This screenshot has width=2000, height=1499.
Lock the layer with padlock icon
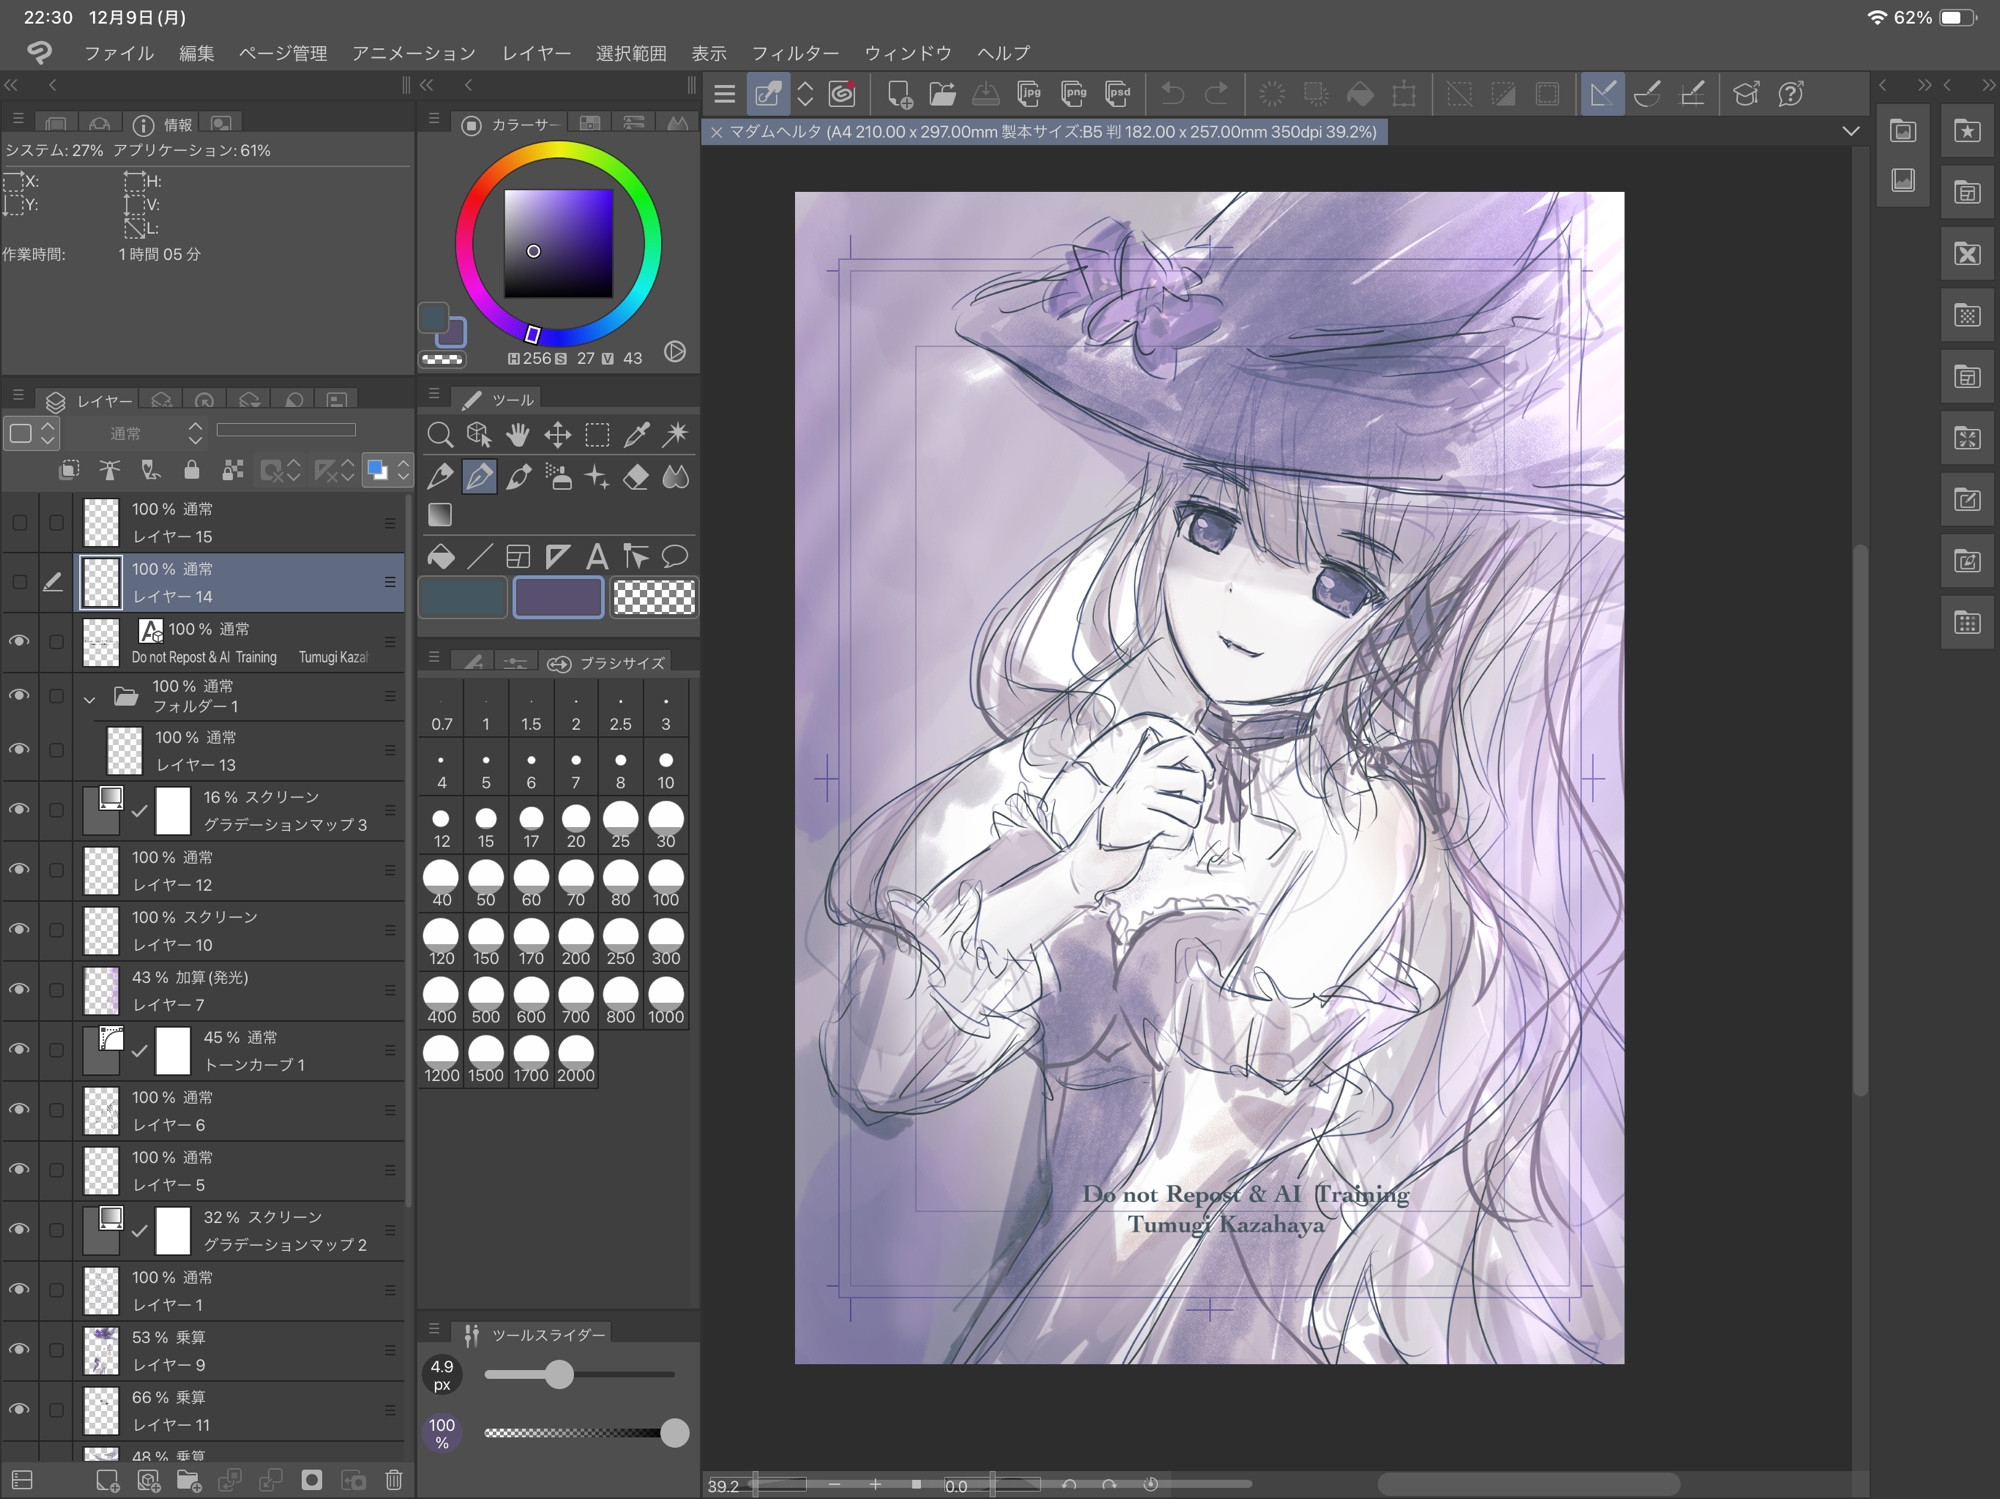click(x=191, y=469)
